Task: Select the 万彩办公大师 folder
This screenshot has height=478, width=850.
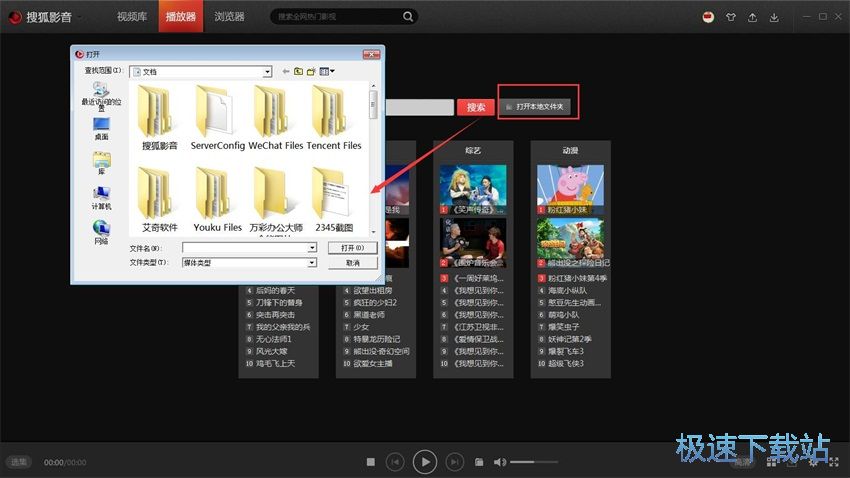Action: (275, 200)
